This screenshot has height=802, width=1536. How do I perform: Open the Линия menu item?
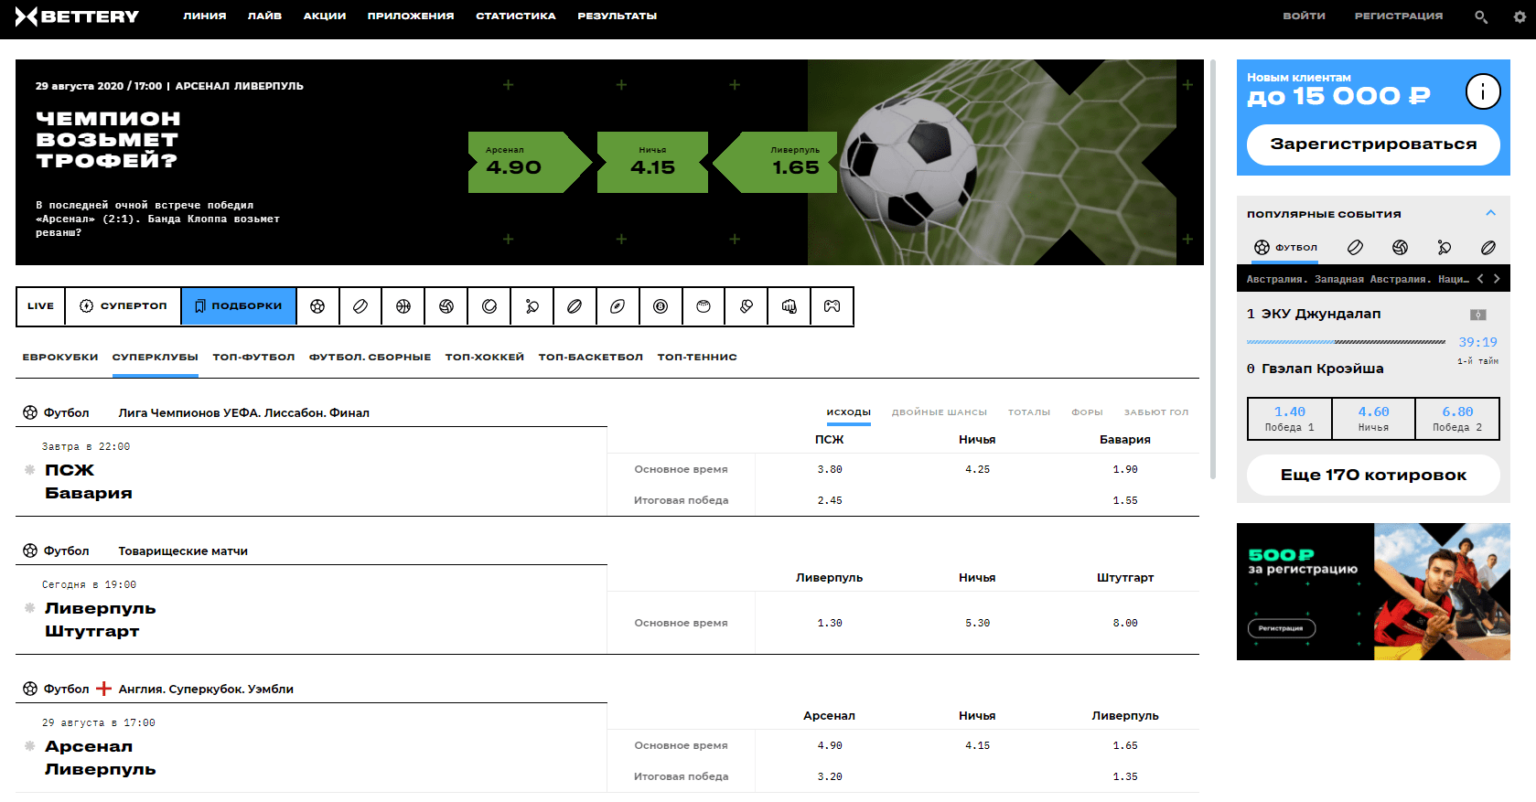coord(204,16)
